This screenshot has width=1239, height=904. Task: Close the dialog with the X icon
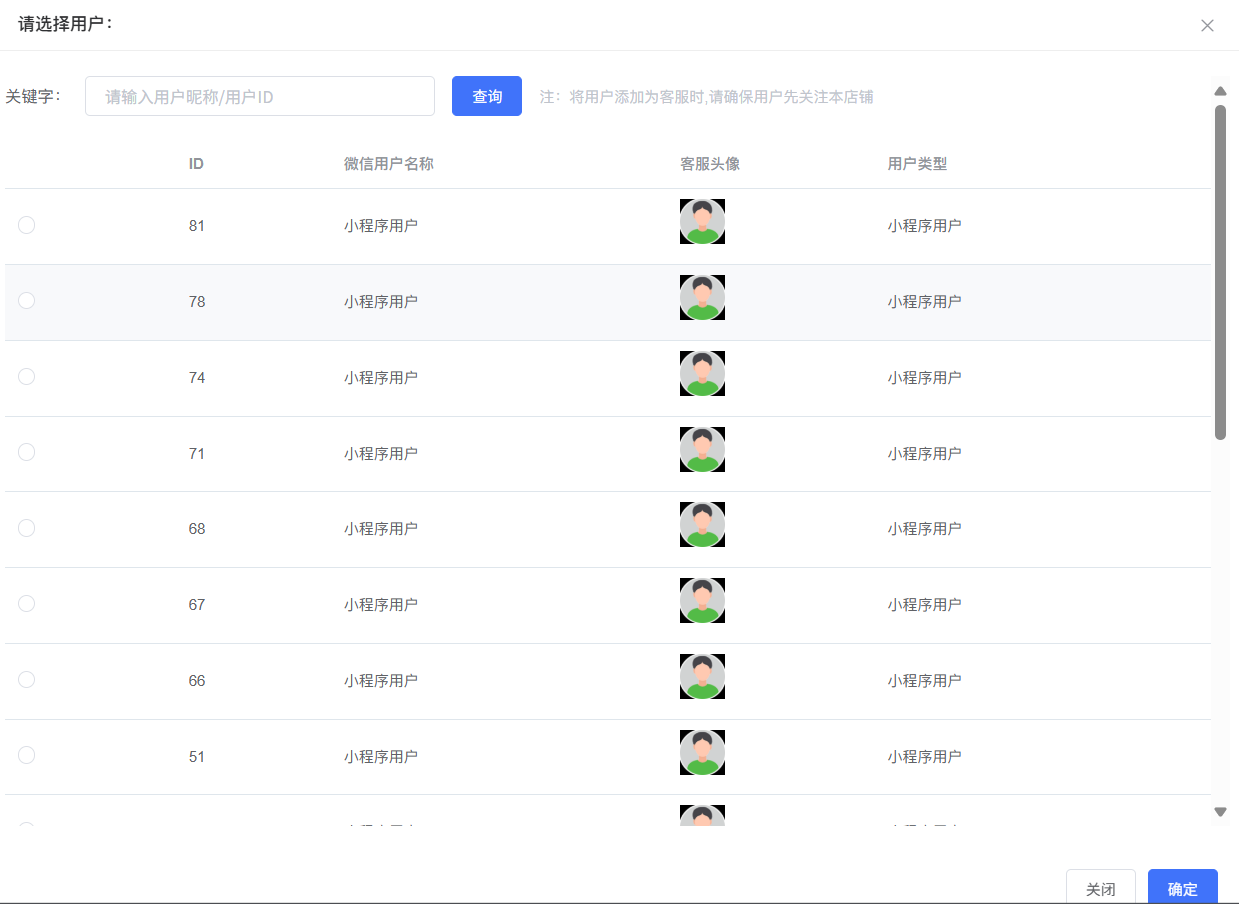pyautogui.click(x=1207, y=26)
